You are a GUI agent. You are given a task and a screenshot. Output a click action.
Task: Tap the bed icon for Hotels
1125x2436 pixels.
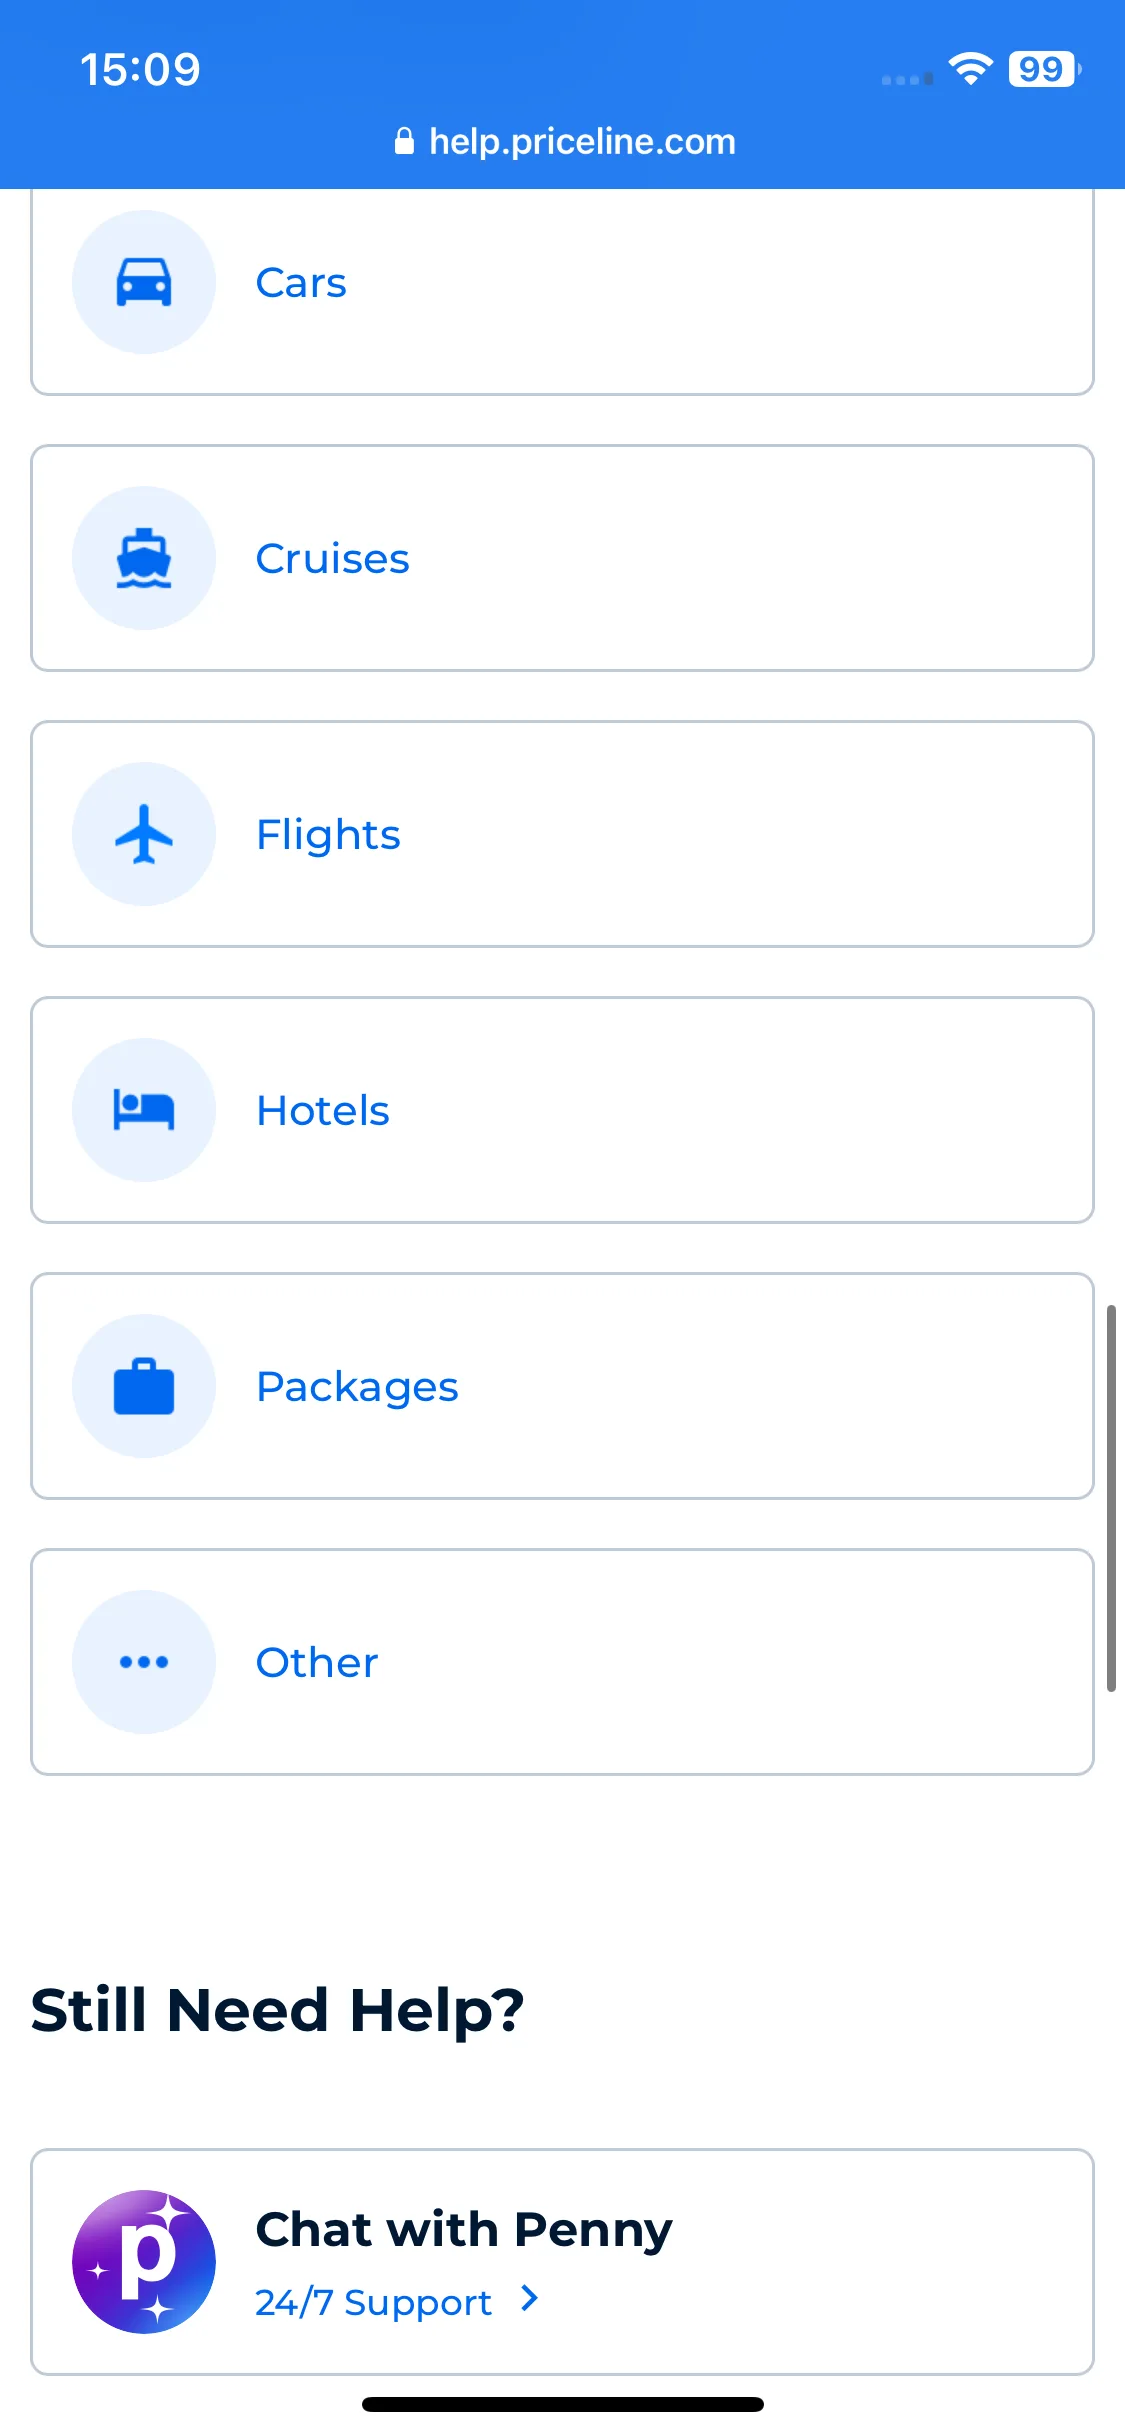tap(144, 1110)
